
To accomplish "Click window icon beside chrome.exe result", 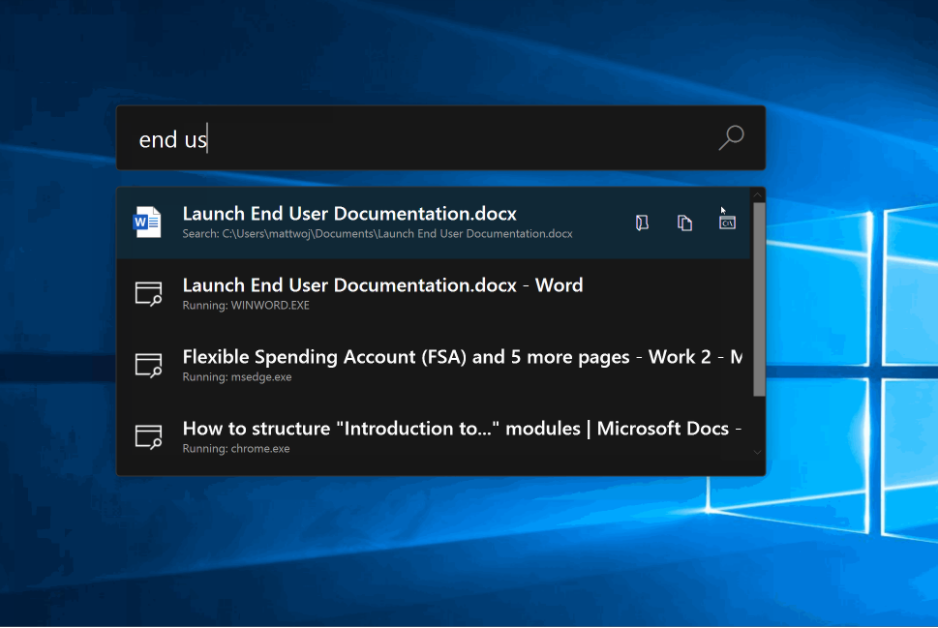I will [x=148, y=437].
